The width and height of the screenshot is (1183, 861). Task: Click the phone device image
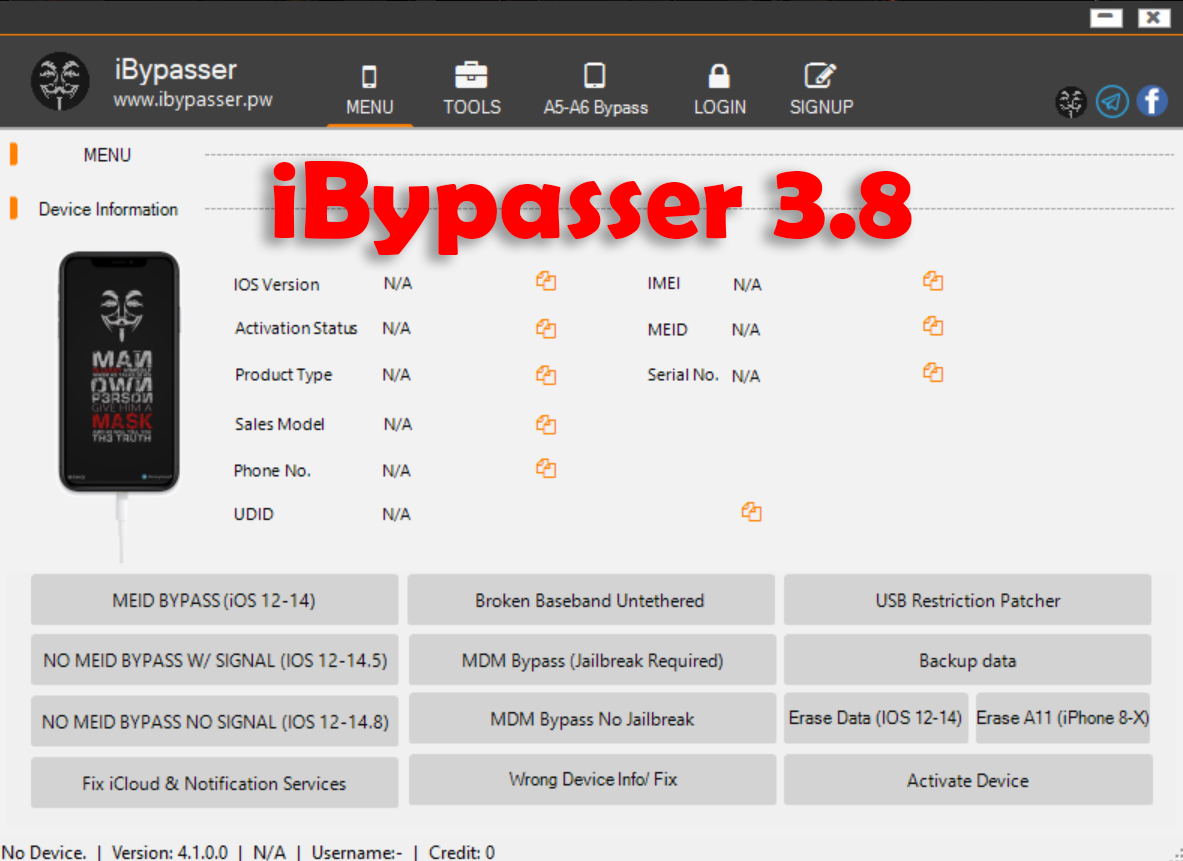click(119, 372)
